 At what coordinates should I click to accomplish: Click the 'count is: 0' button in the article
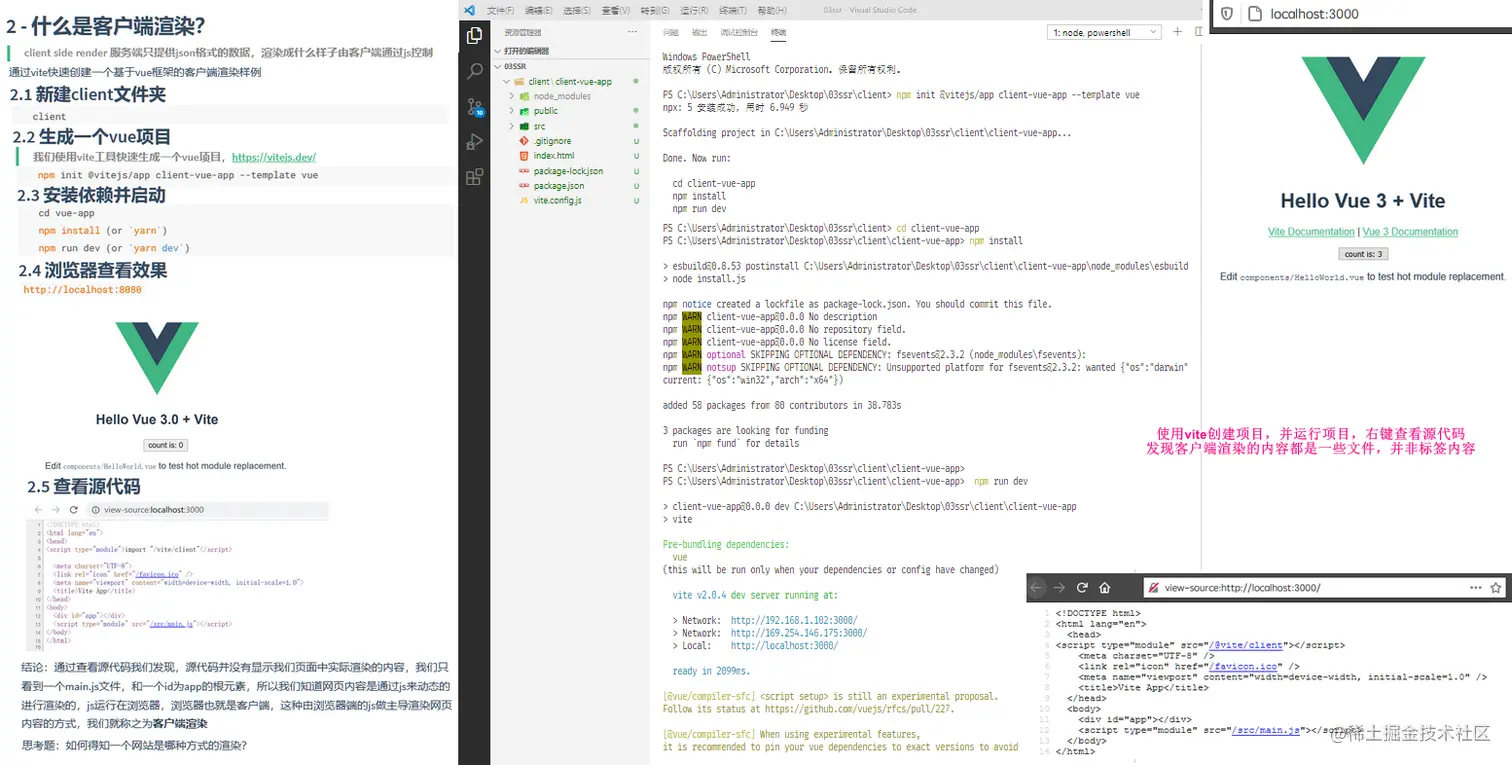[166, 445]
